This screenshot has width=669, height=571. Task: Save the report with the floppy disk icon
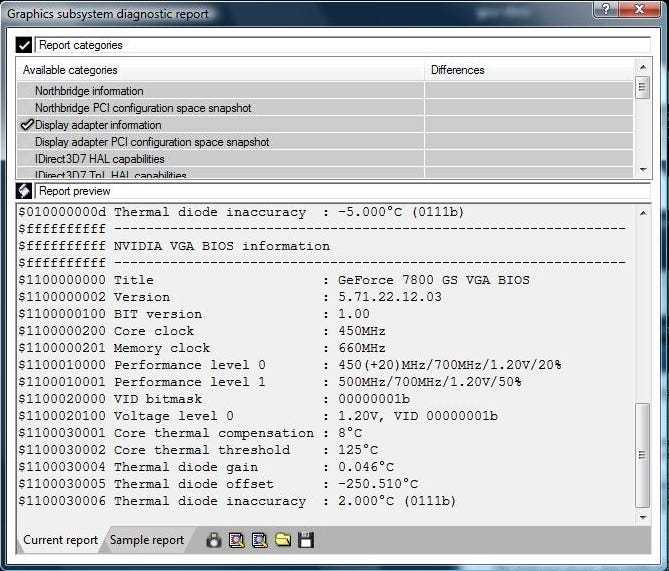306,540
